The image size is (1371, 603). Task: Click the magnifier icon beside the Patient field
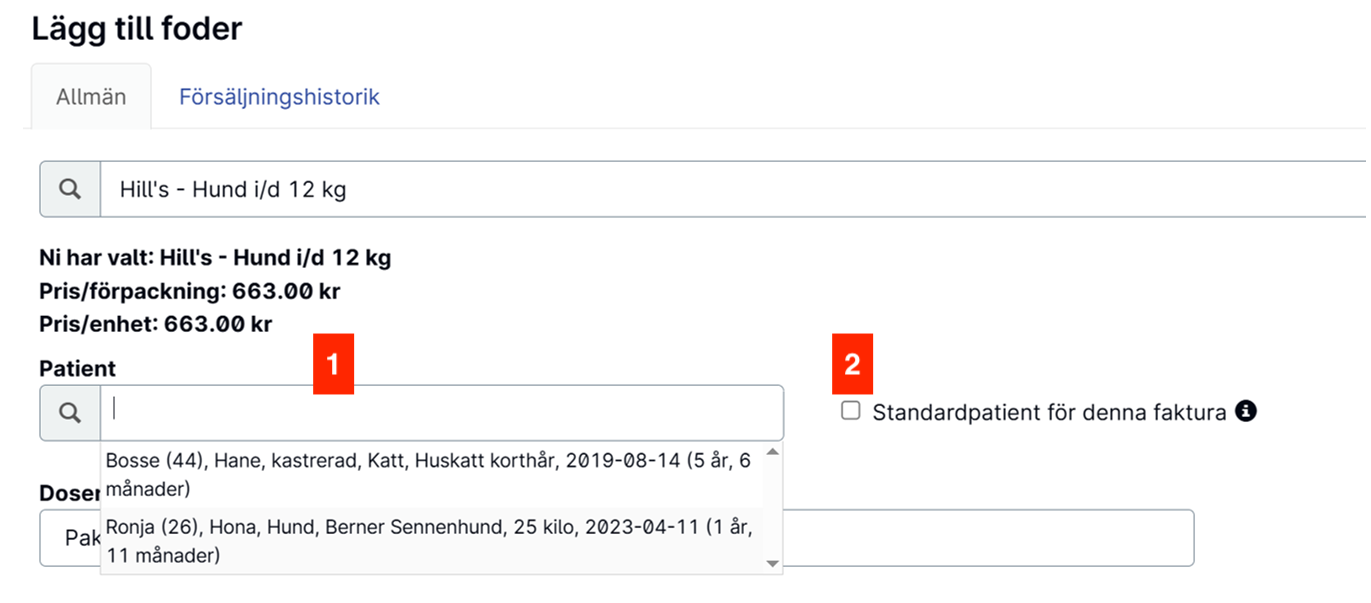coord(70,413)
